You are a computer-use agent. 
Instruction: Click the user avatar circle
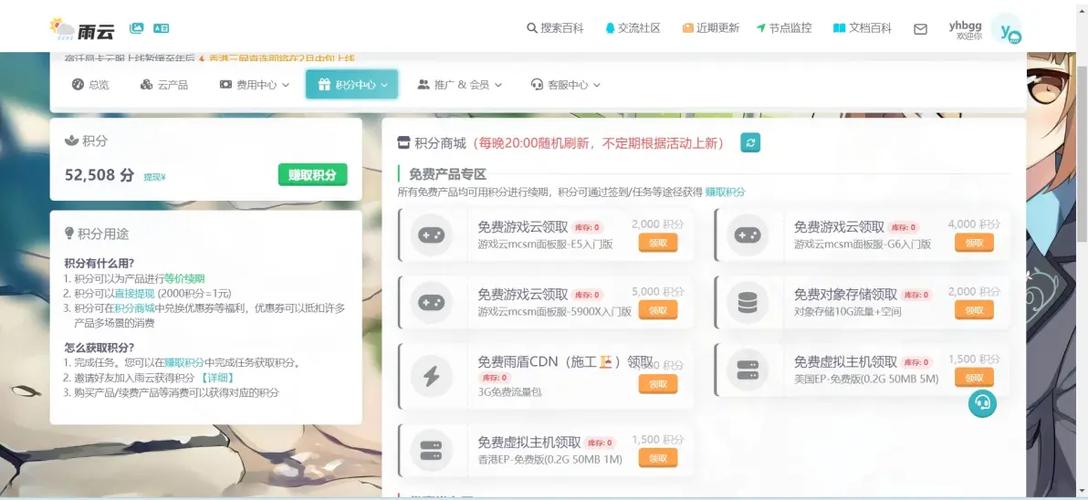(x=1006, y=30)
